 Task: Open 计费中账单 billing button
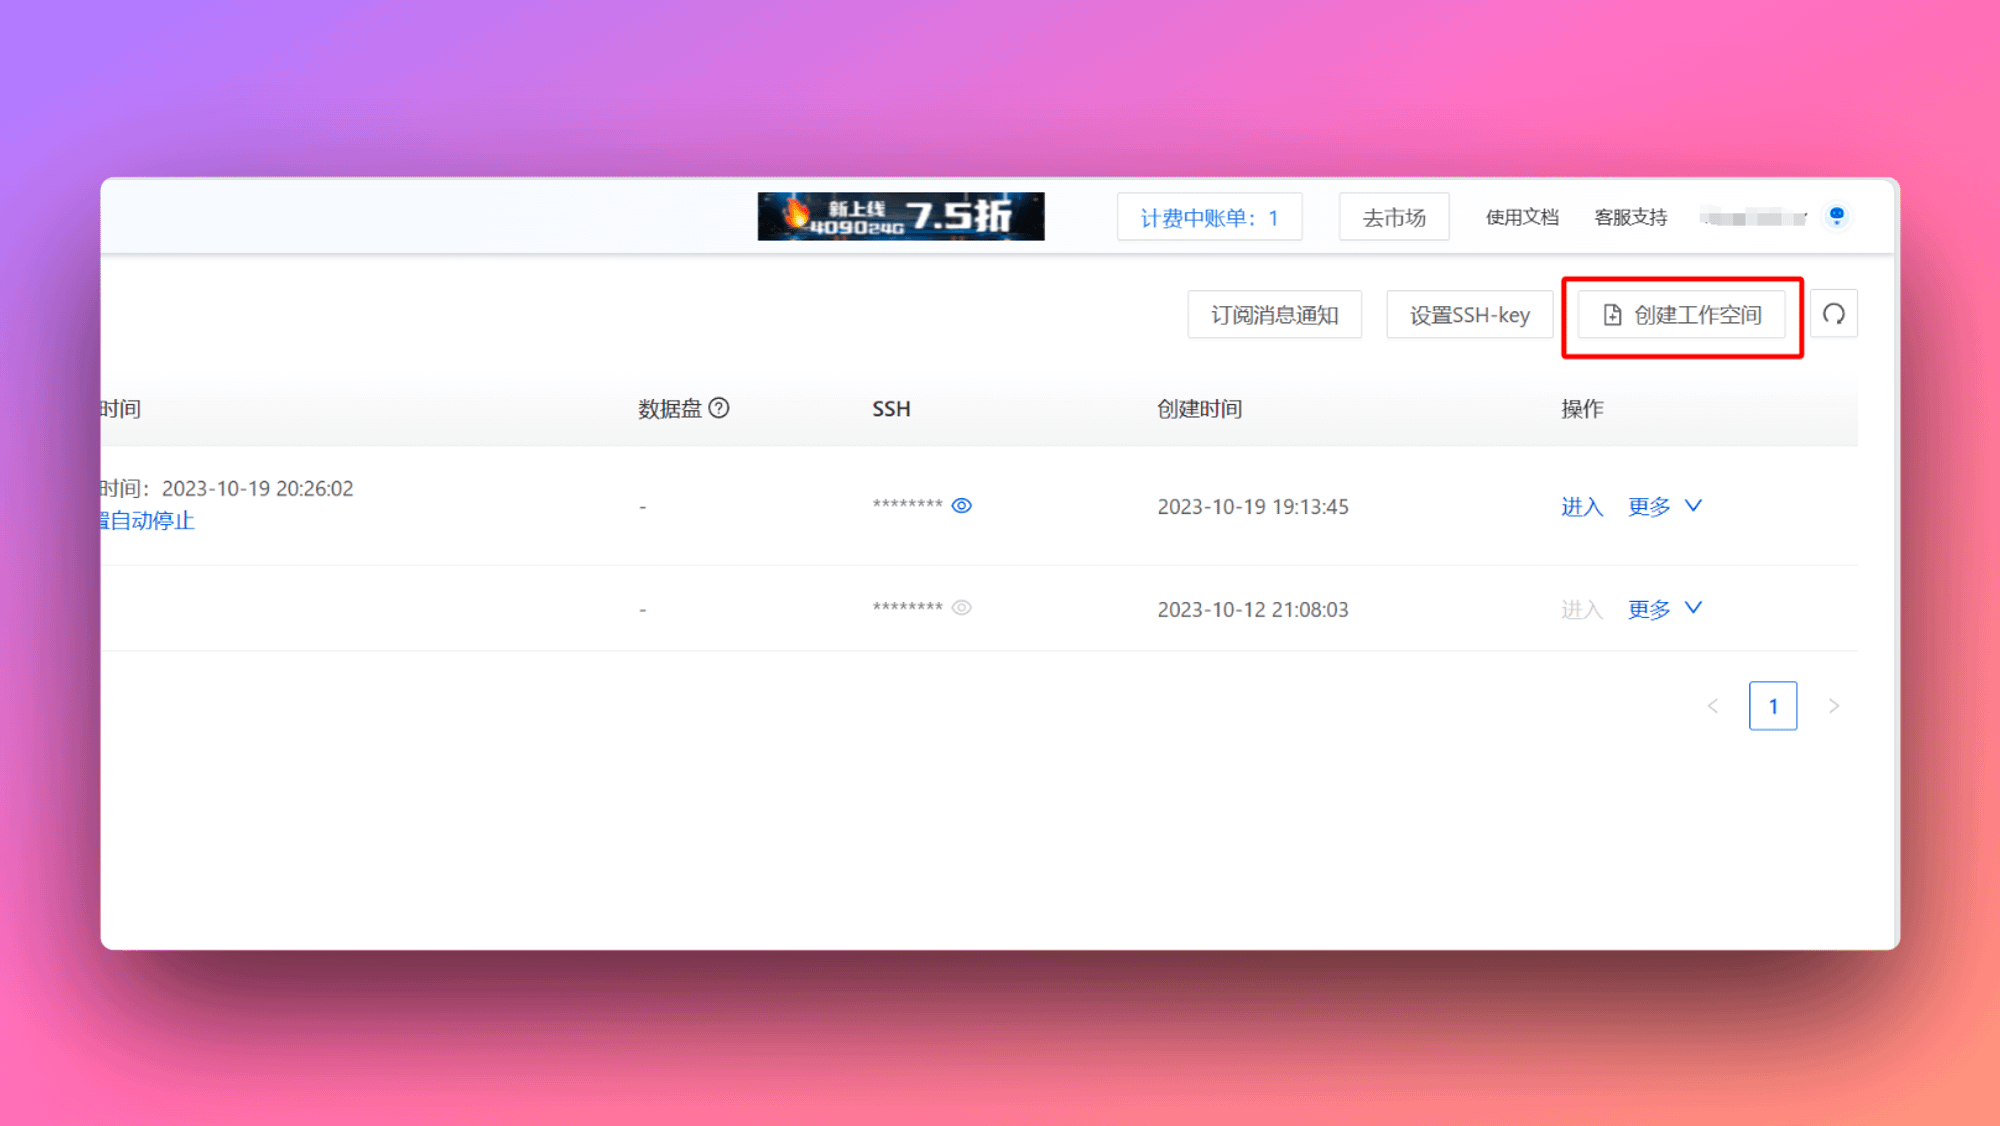click(1209, 217)
